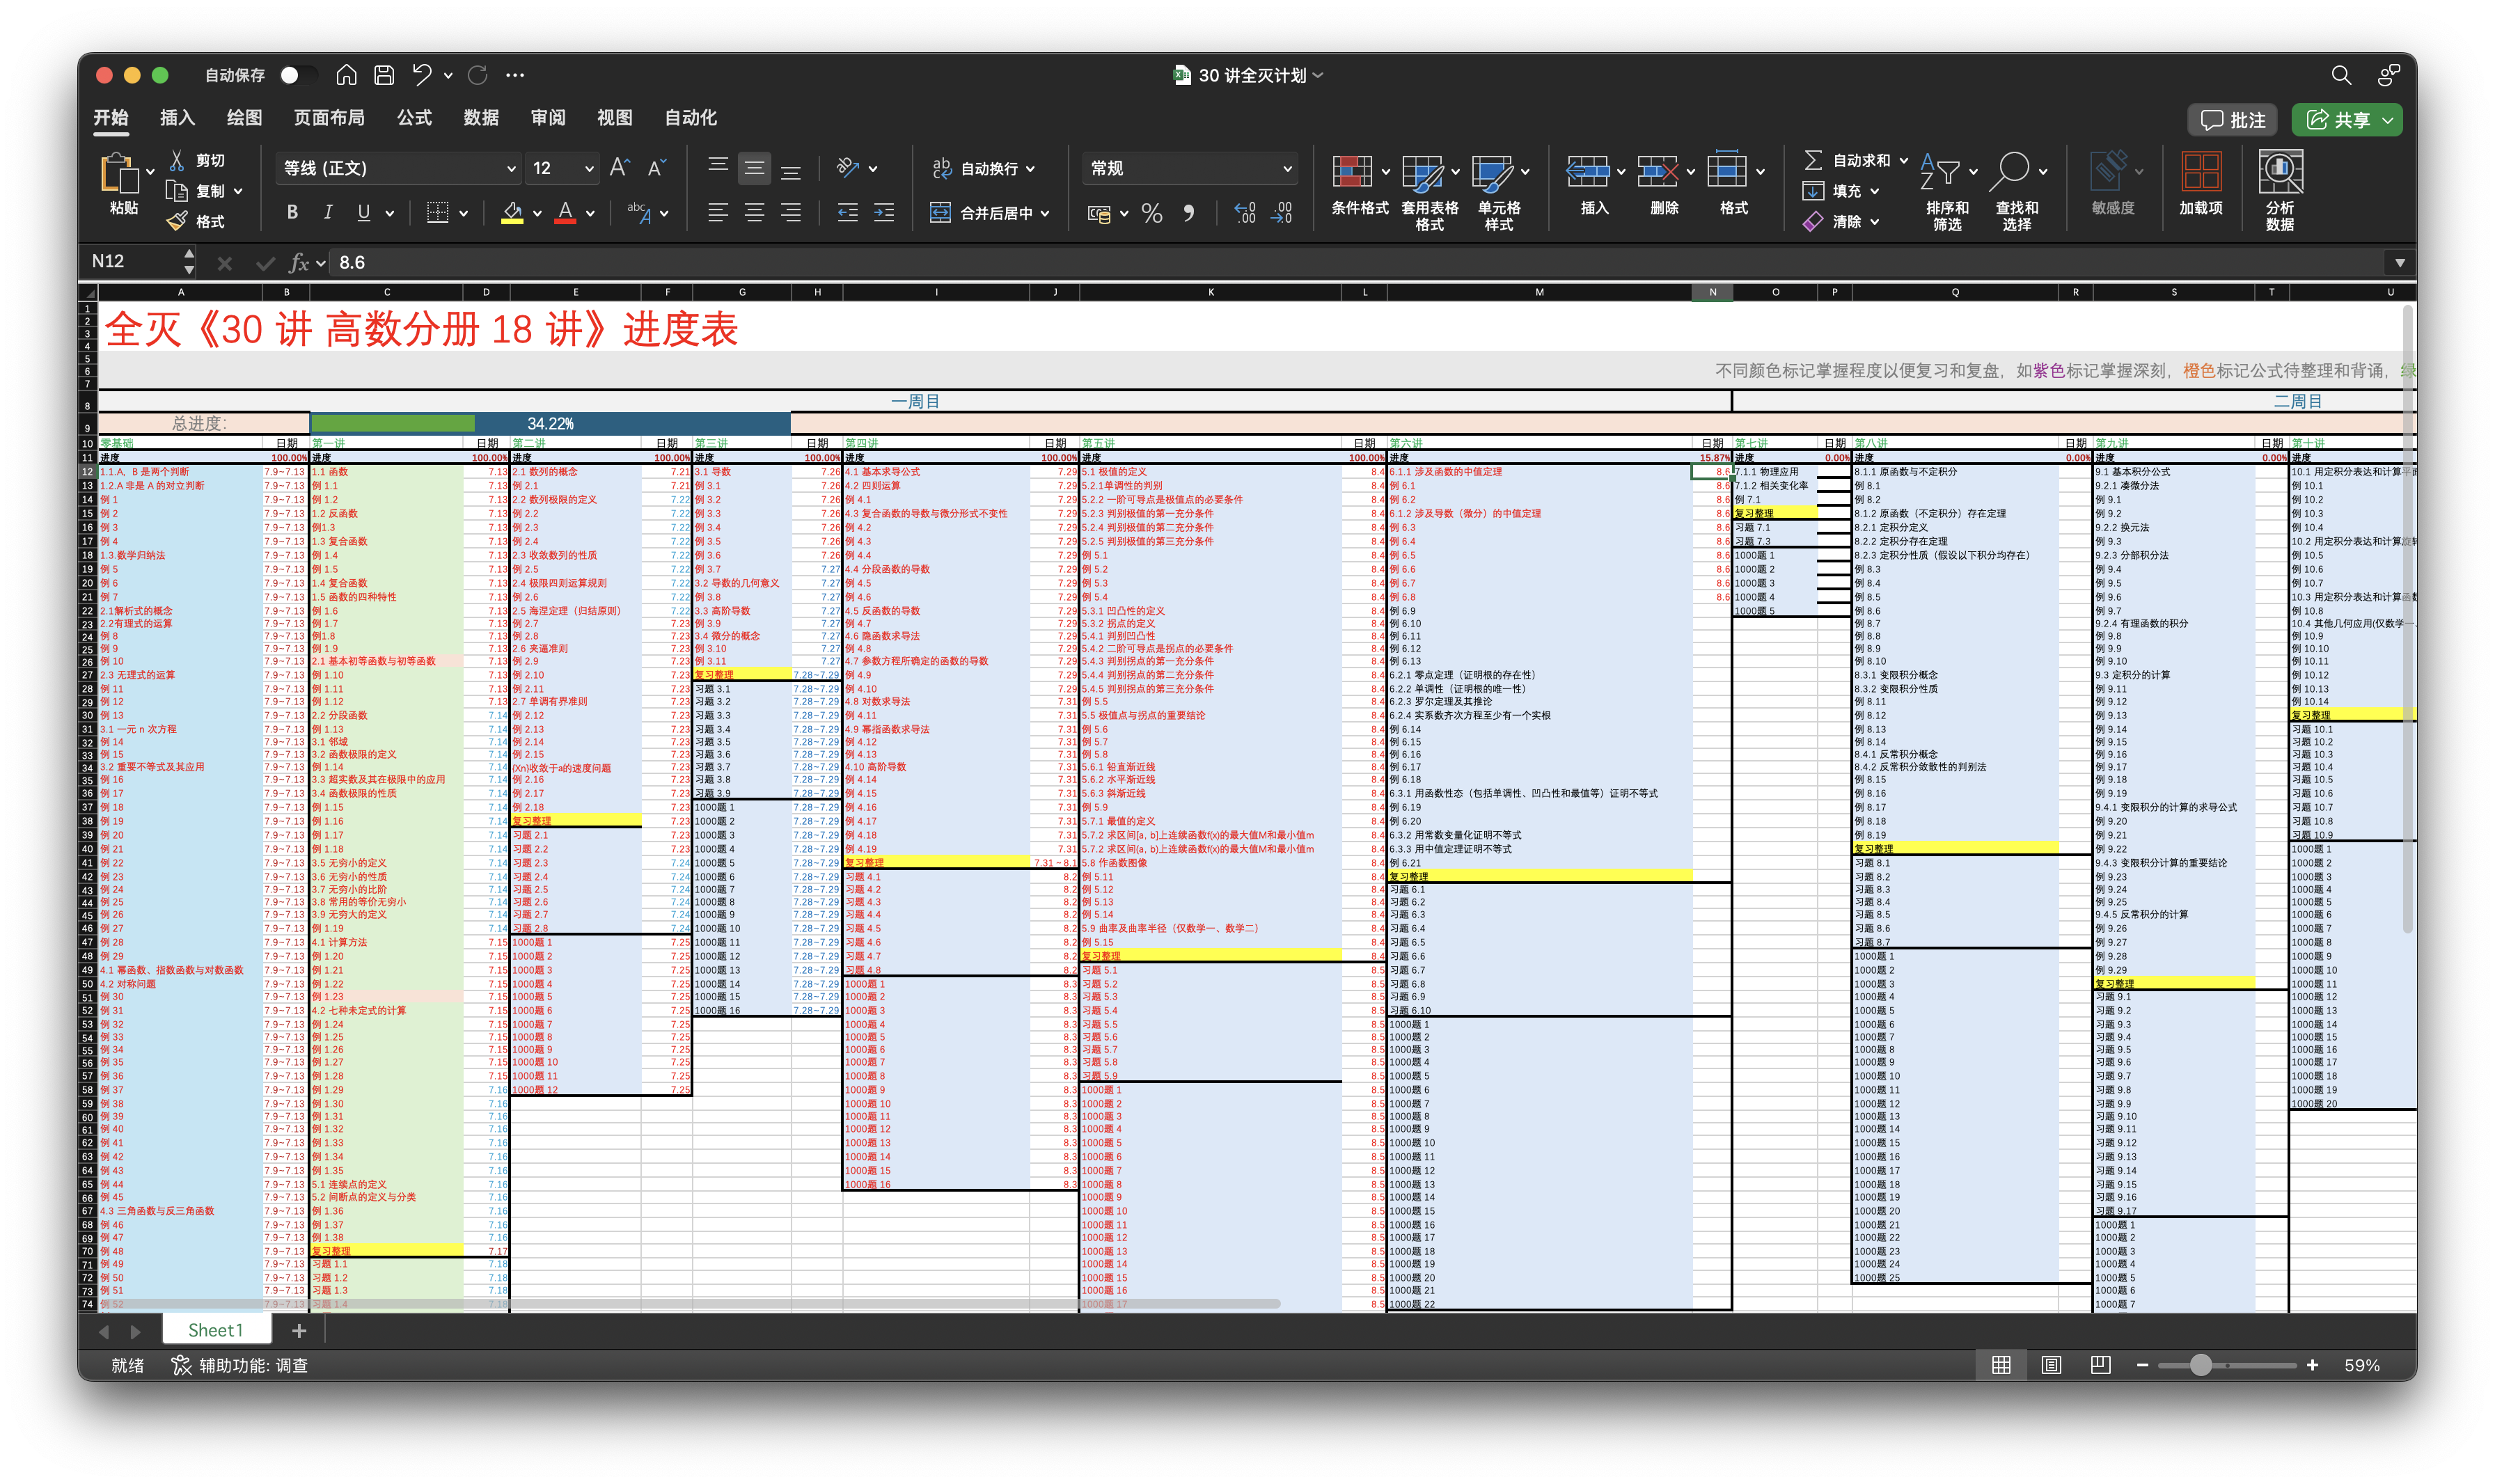Click the zoom slider handle
This screenshot has height=1484, width=2495.
coord(2201,1365)
